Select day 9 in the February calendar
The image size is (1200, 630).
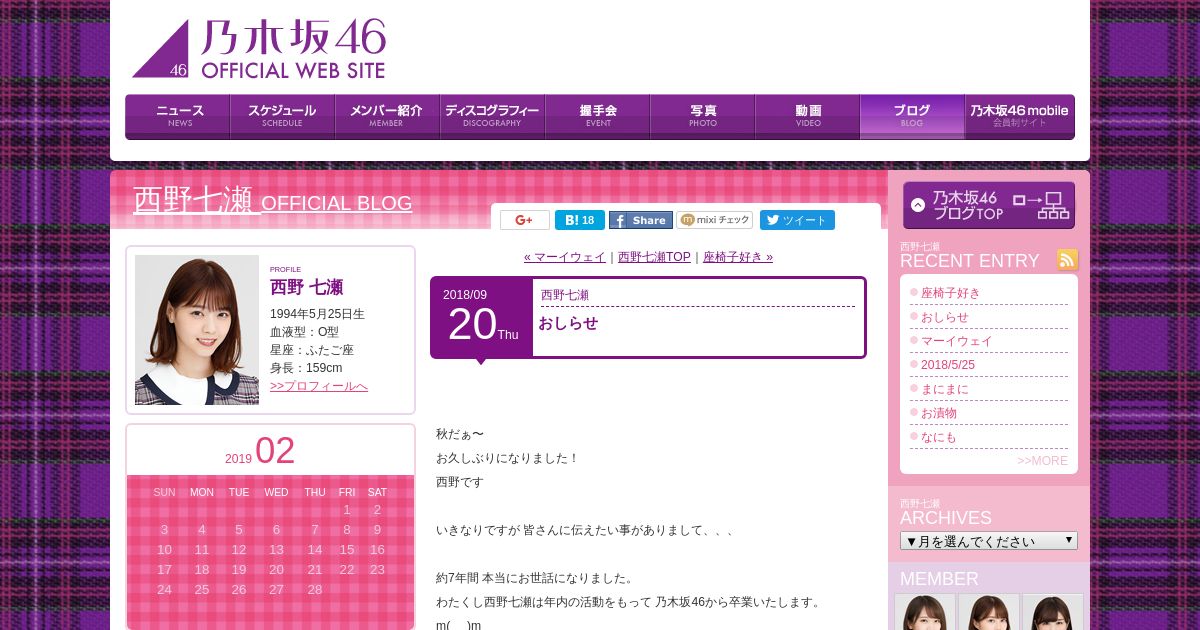(377, 529)
